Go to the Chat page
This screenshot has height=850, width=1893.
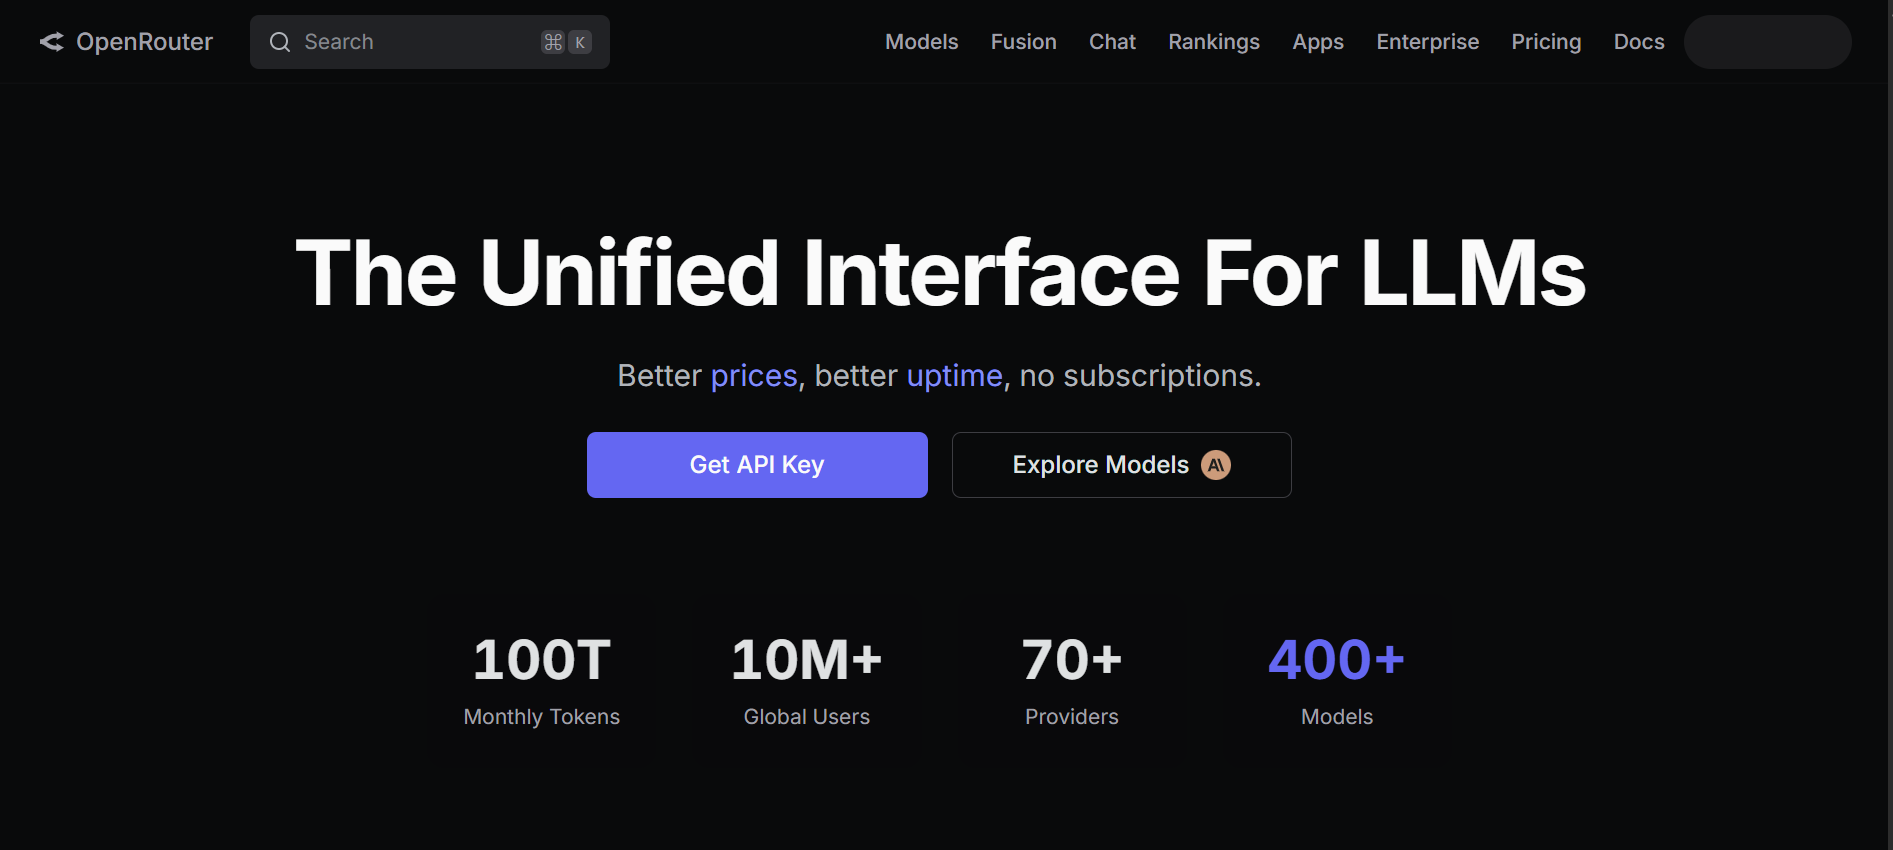point(1112,42)
